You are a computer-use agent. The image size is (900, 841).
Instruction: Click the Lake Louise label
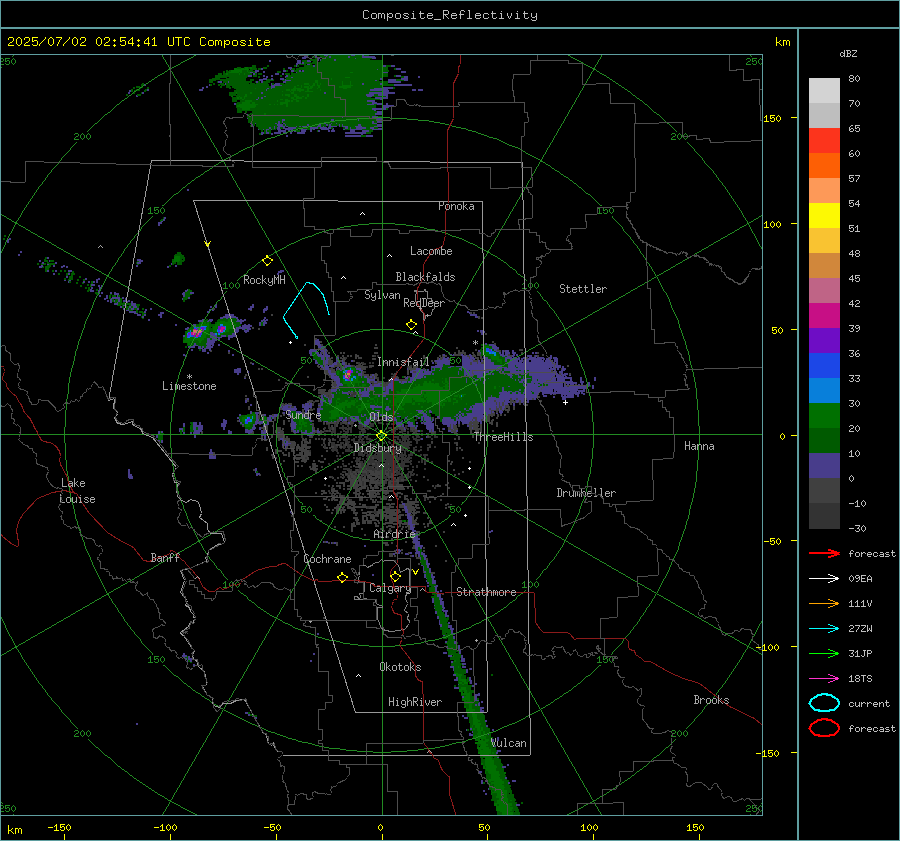(77, 491)
